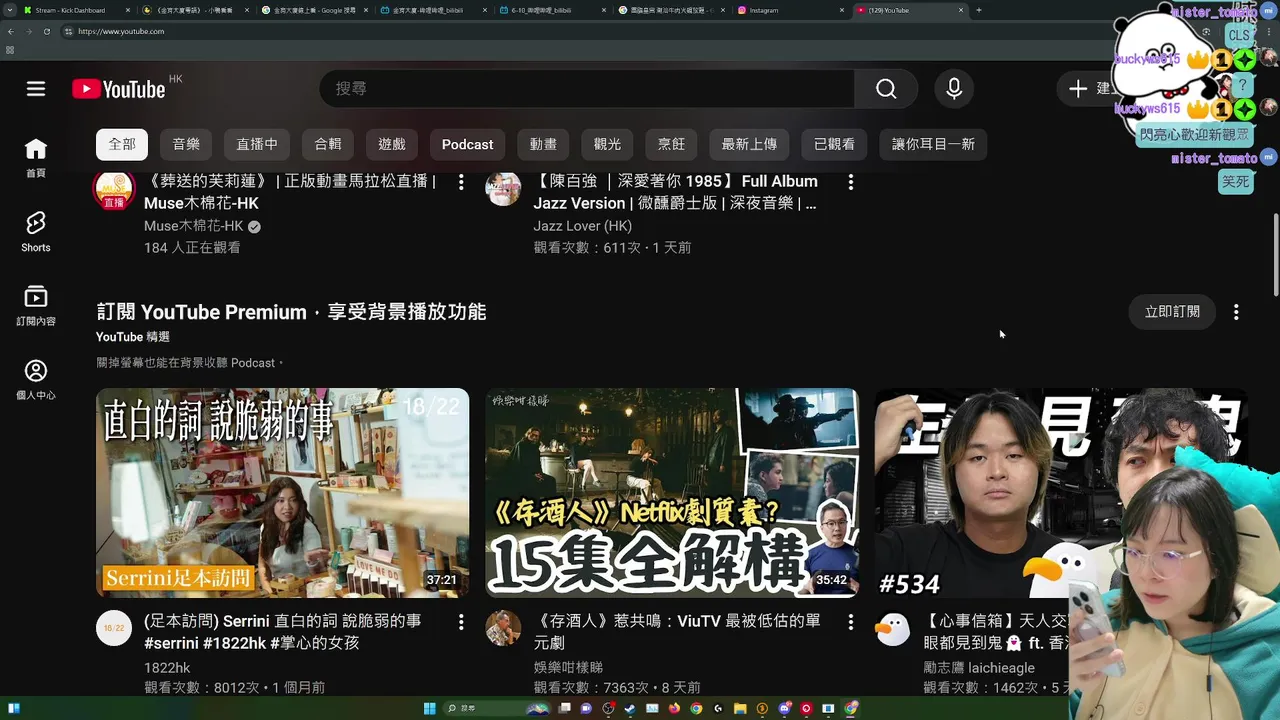Viewport: 1280px width, 720px height.
Task: Select the 遊戲 filter chip
Action: pyautogui.click(x=392, y=144)
